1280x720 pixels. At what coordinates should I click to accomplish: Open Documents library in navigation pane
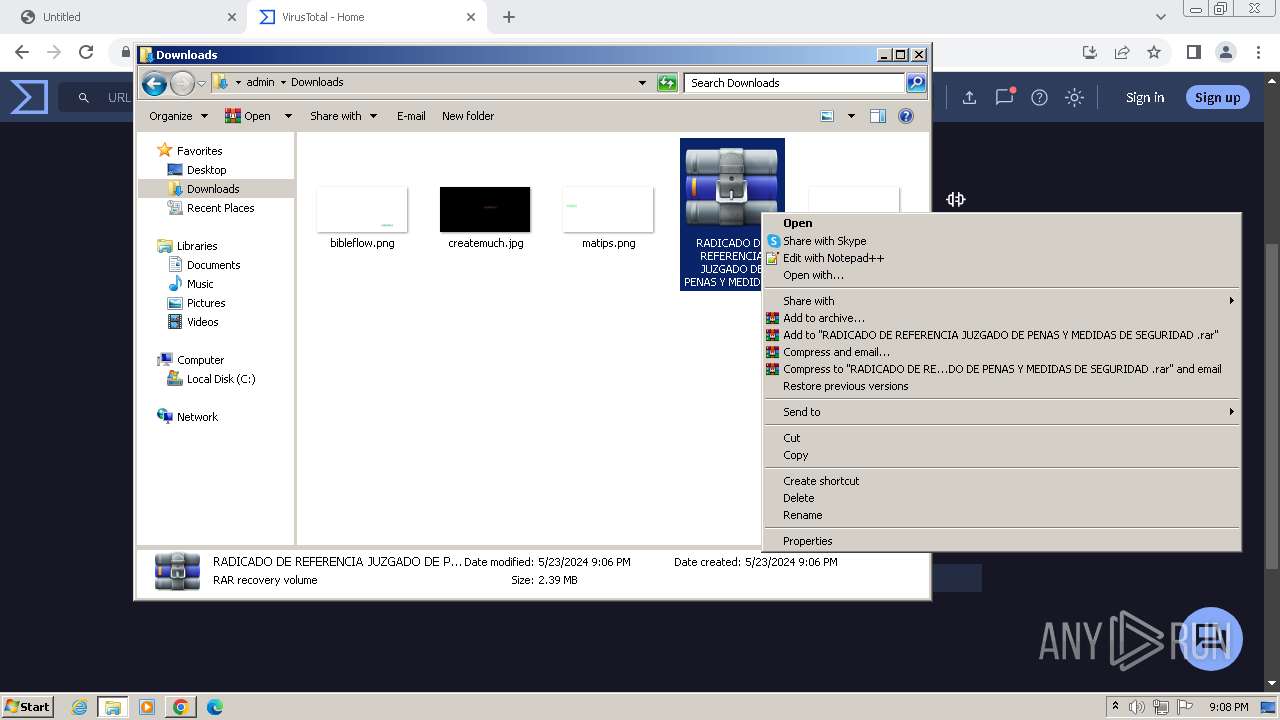pyautogui.click(x=213, y=265)
